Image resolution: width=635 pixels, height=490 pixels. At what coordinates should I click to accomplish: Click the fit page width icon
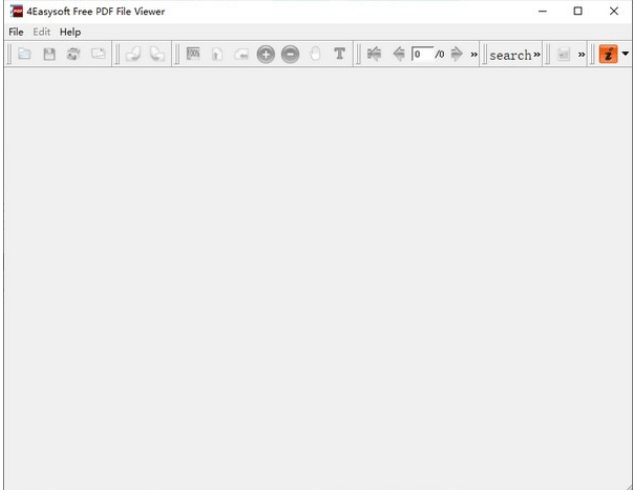(241, 54)
